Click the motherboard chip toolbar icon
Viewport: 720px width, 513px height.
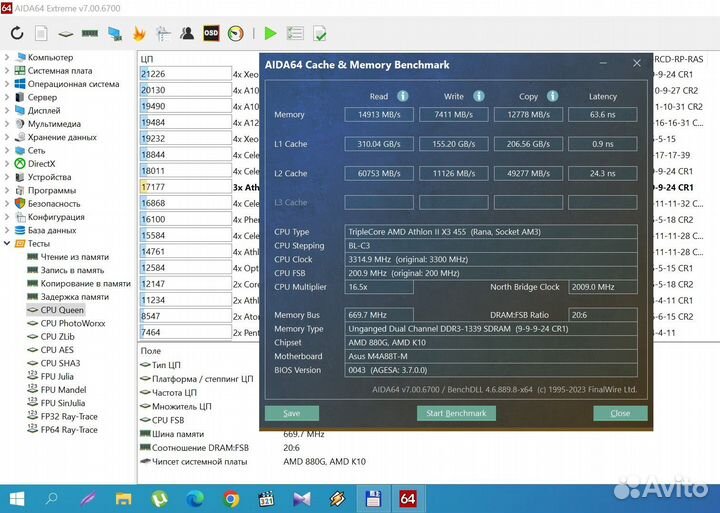tap(66, 34)
